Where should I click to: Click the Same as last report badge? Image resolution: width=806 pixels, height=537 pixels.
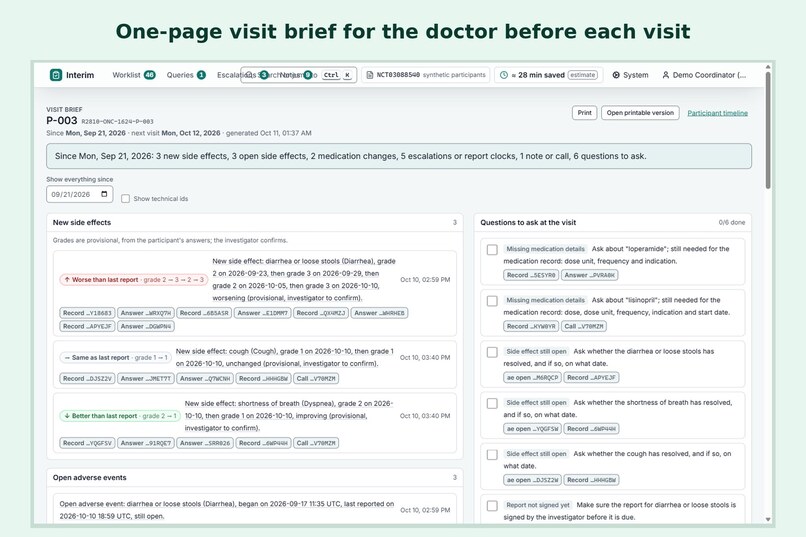[x=116, y=357]
